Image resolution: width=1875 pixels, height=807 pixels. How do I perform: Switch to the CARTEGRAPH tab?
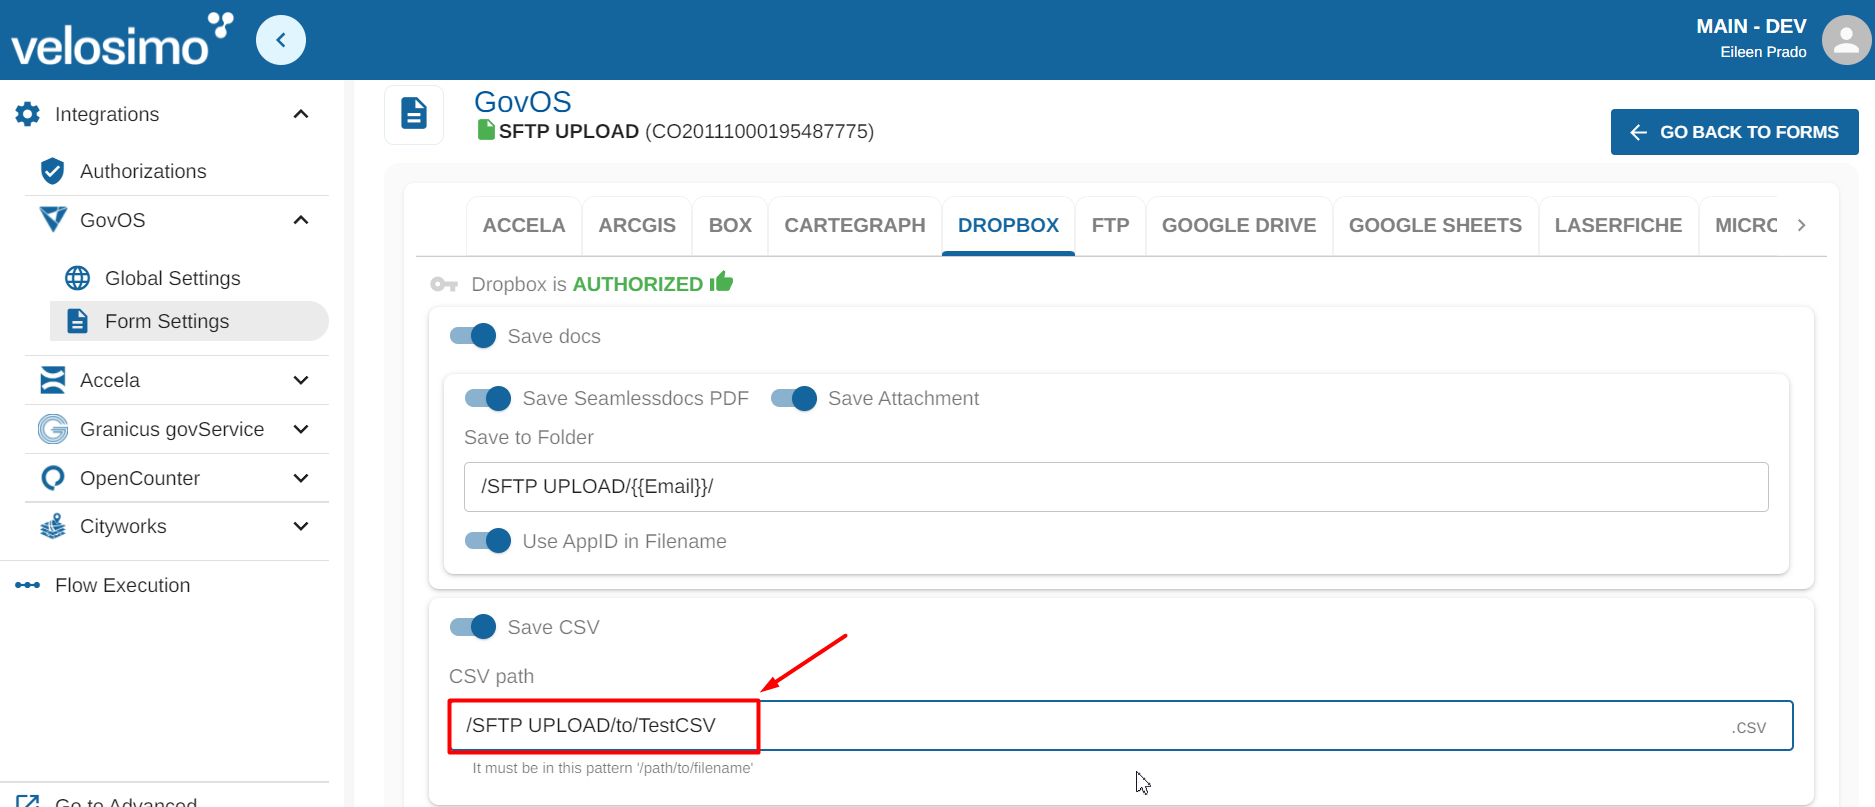[x=855, y=226]
